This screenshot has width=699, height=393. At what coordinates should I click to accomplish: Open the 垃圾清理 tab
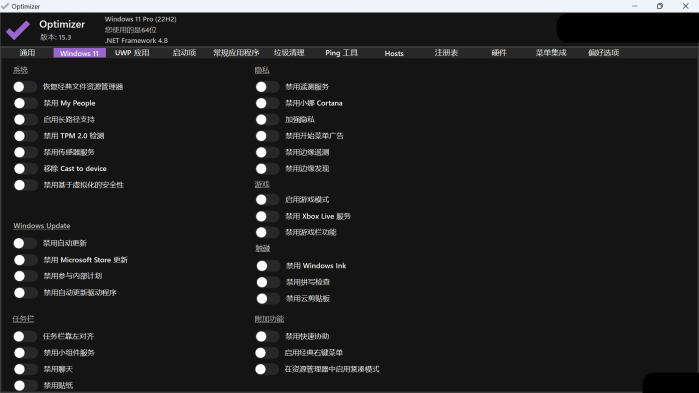click(289, 53)
